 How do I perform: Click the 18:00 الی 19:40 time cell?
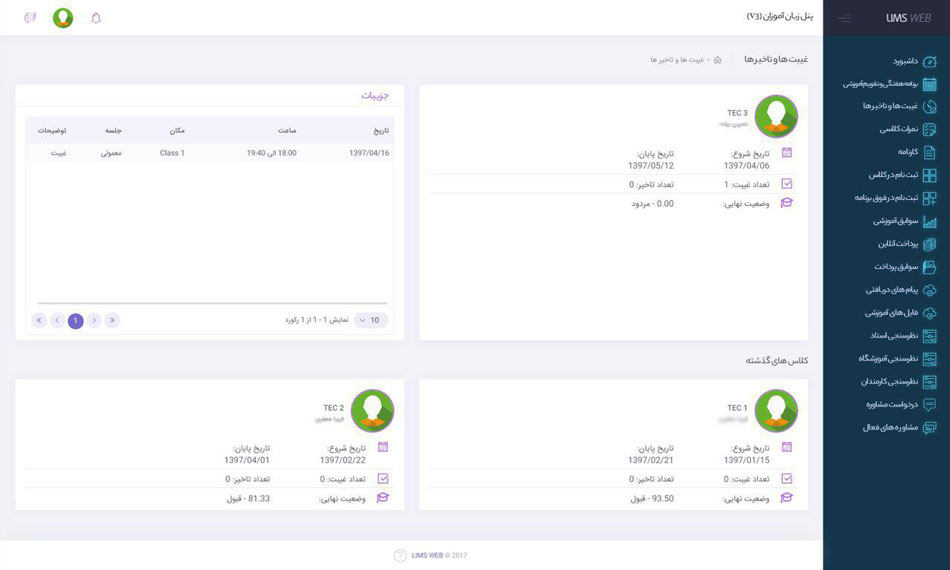[271, 153]
